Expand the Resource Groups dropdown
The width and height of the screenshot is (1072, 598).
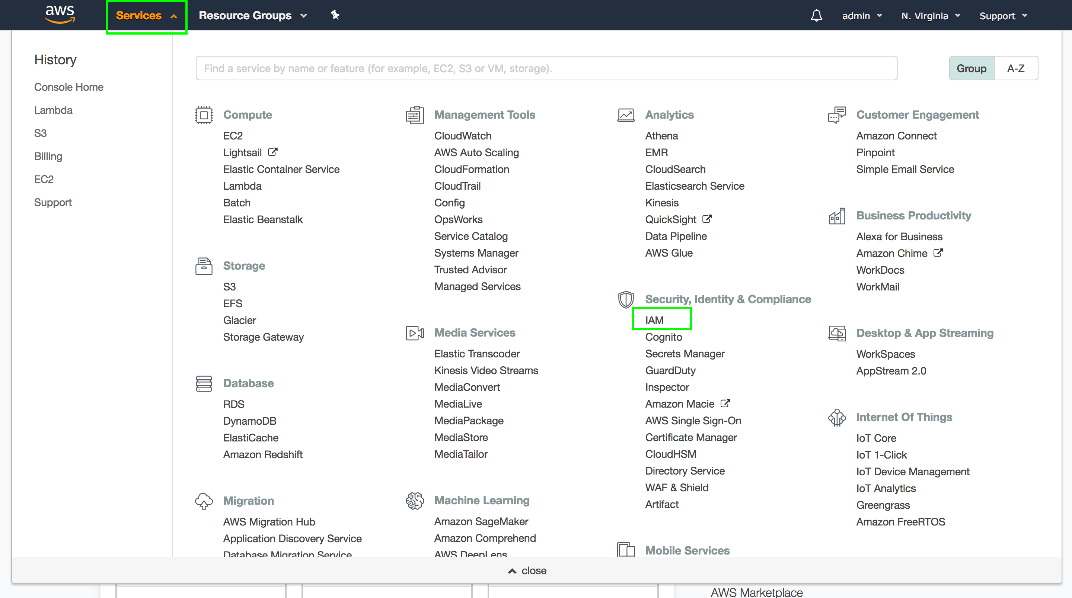pos(253,16)
